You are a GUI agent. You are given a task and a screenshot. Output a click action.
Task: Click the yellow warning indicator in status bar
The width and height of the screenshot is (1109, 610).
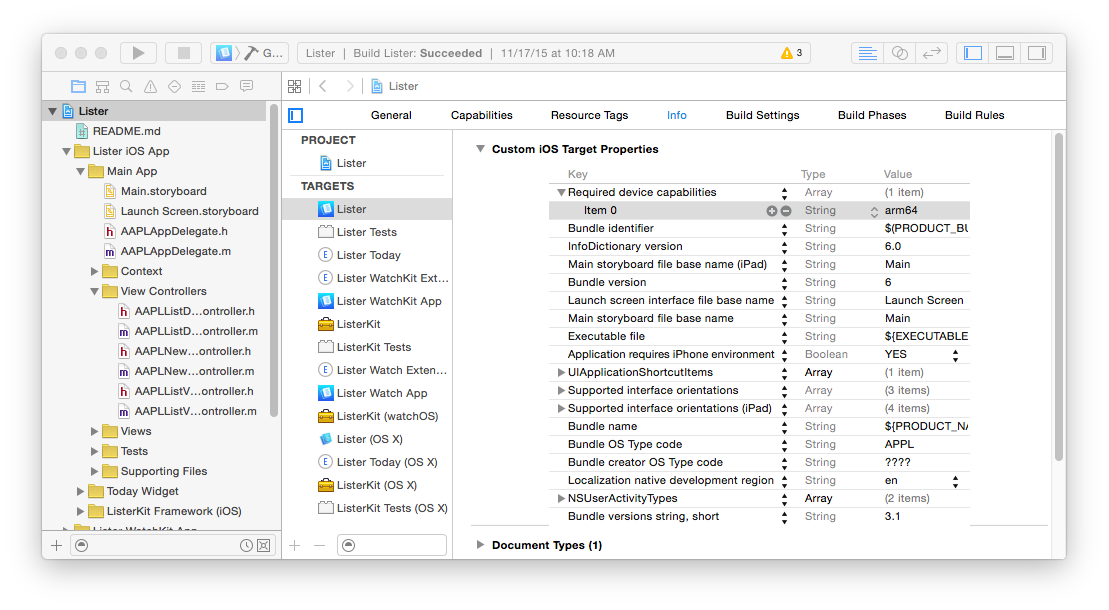(791, 53)
